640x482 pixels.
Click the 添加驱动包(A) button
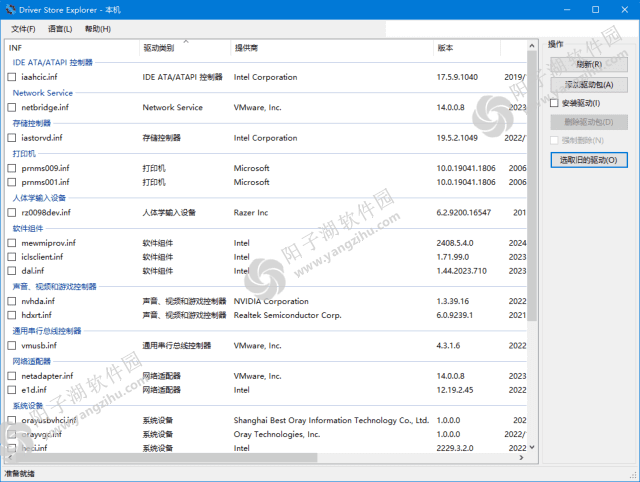coord(589,84)
